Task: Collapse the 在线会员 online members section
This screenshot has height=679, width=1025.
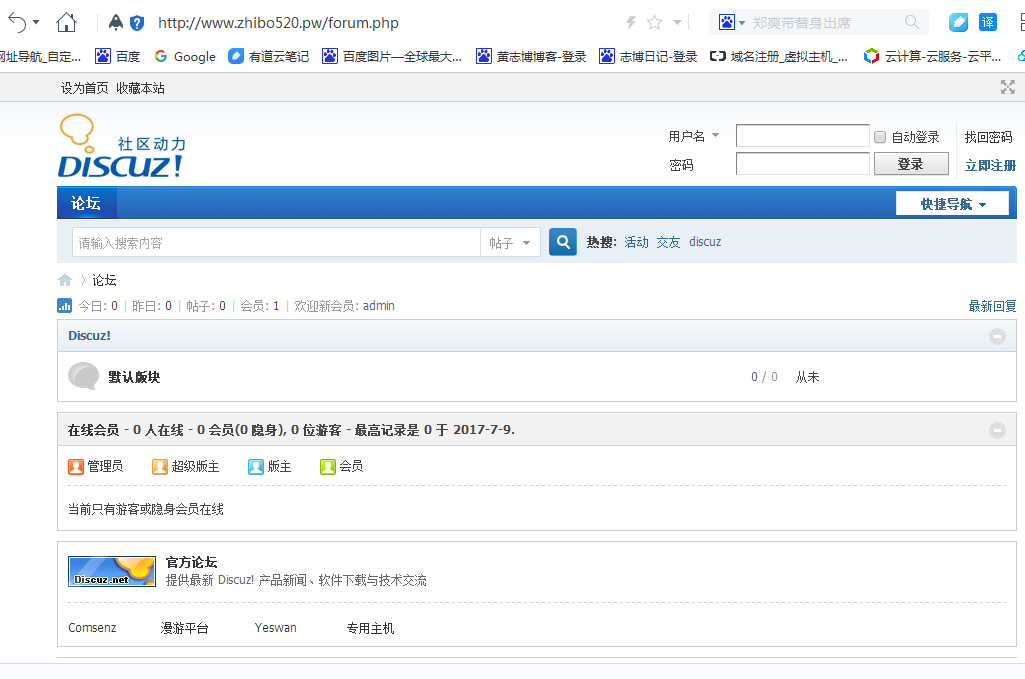Action: (x=997, y=430)
